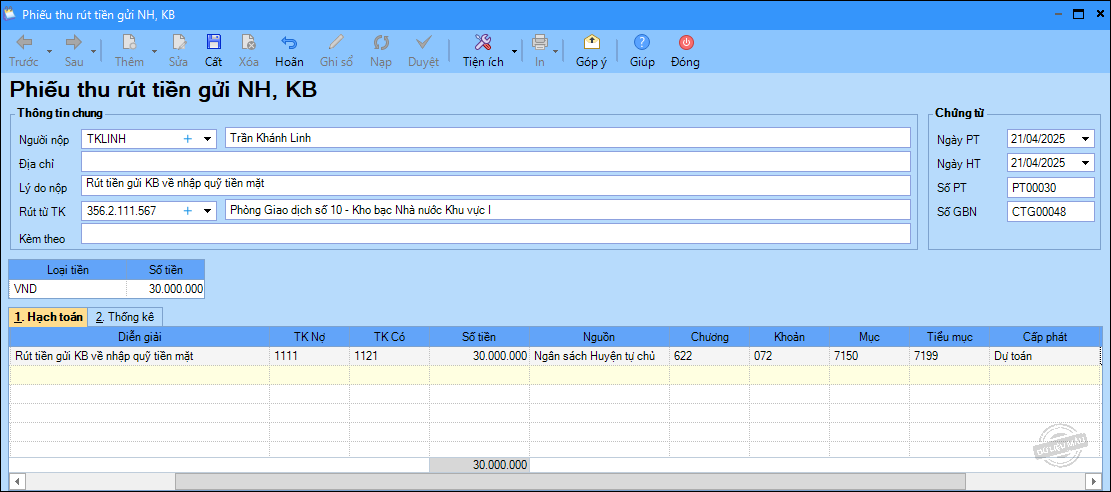Open the Tiện ích utilities icon

[483, 42]
